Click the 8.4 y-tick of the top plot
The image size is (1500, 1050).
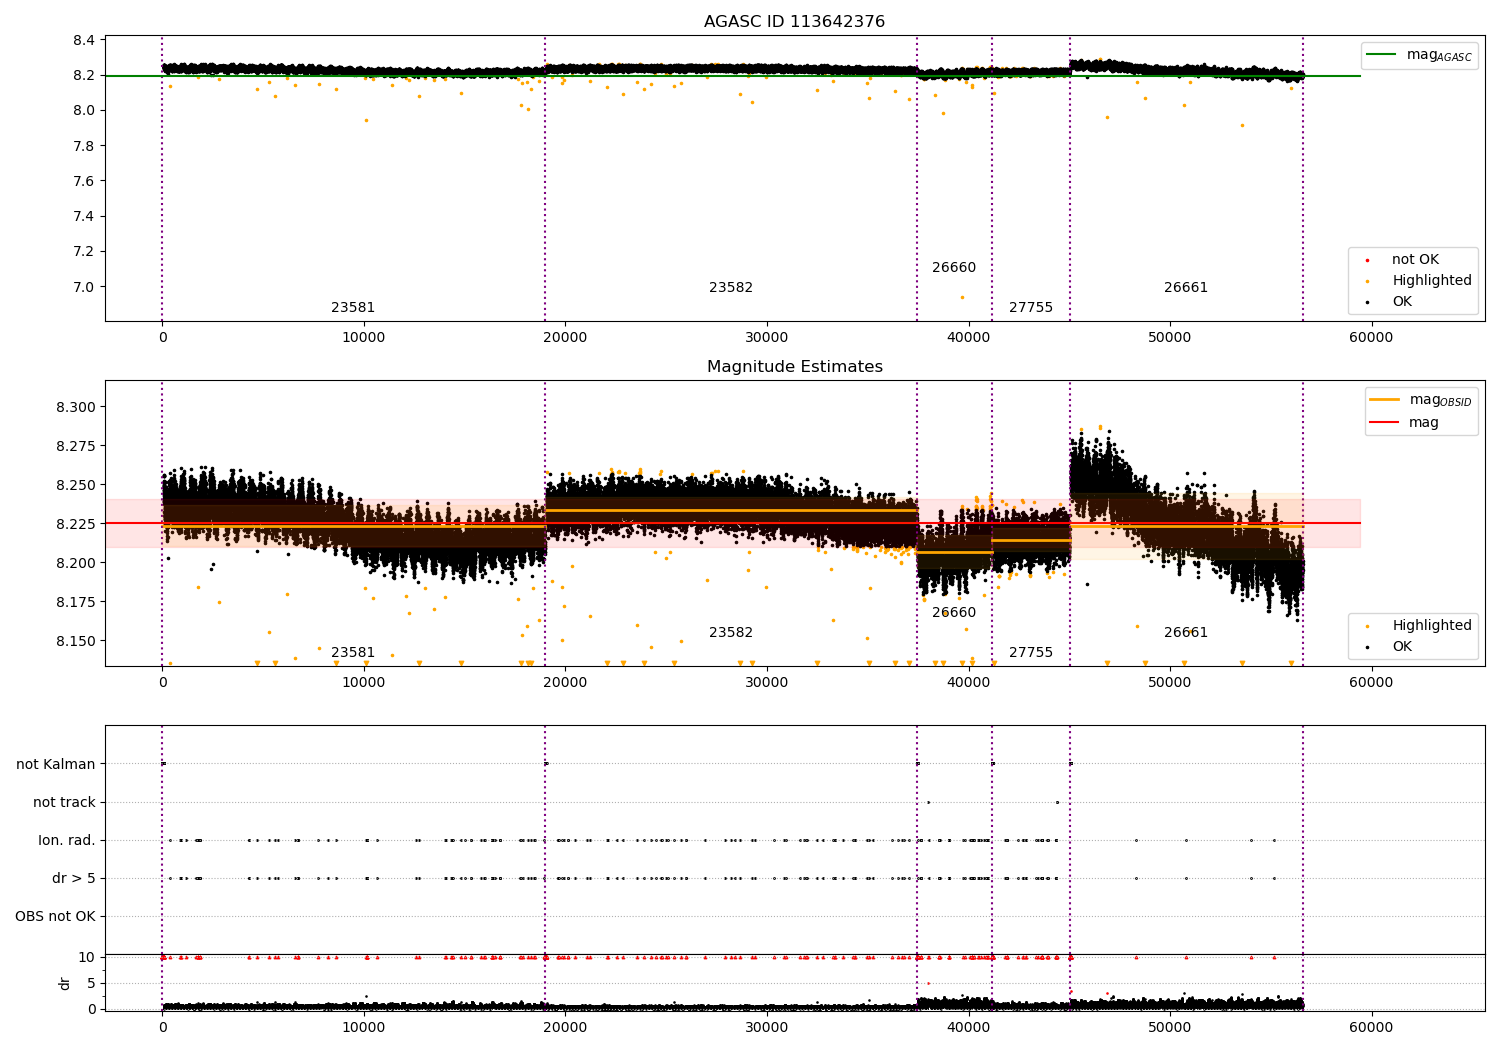tap(85, 41)
